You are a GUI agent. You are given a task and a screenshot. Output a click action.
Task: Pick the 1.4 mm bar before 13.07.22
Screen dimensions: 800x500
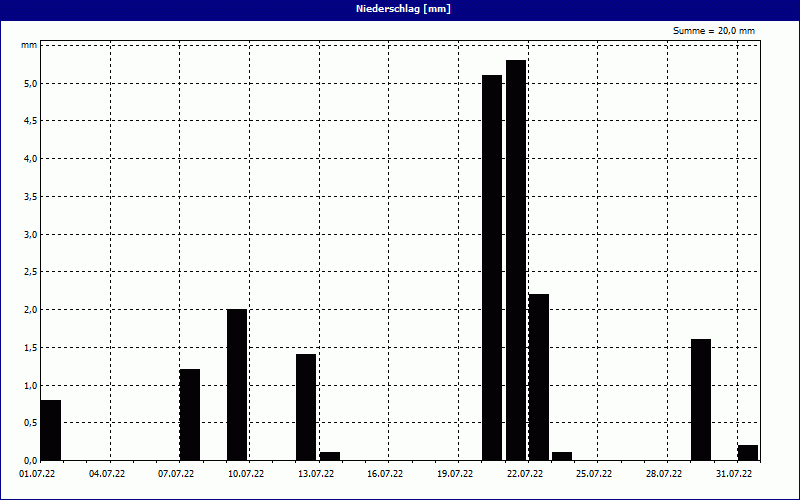306,407
